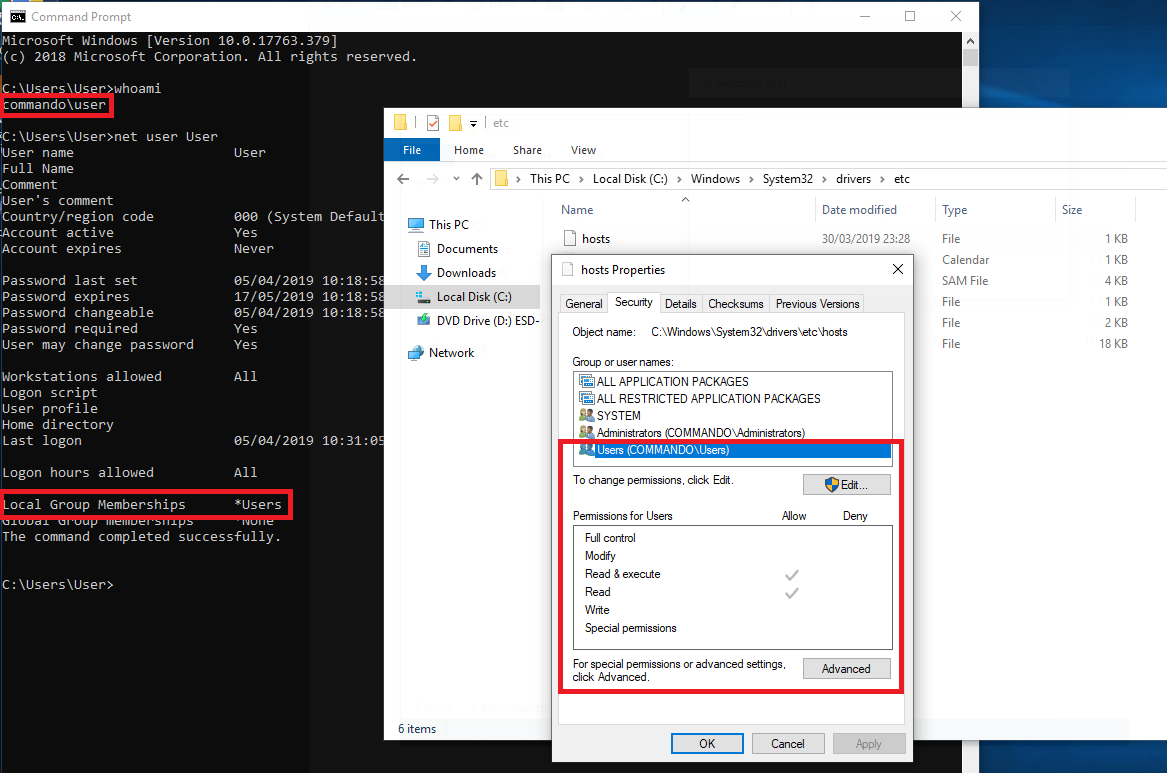Expand the chevron after drivers in breadcrumb
The image size is (1167, 773).
[883, 179]
